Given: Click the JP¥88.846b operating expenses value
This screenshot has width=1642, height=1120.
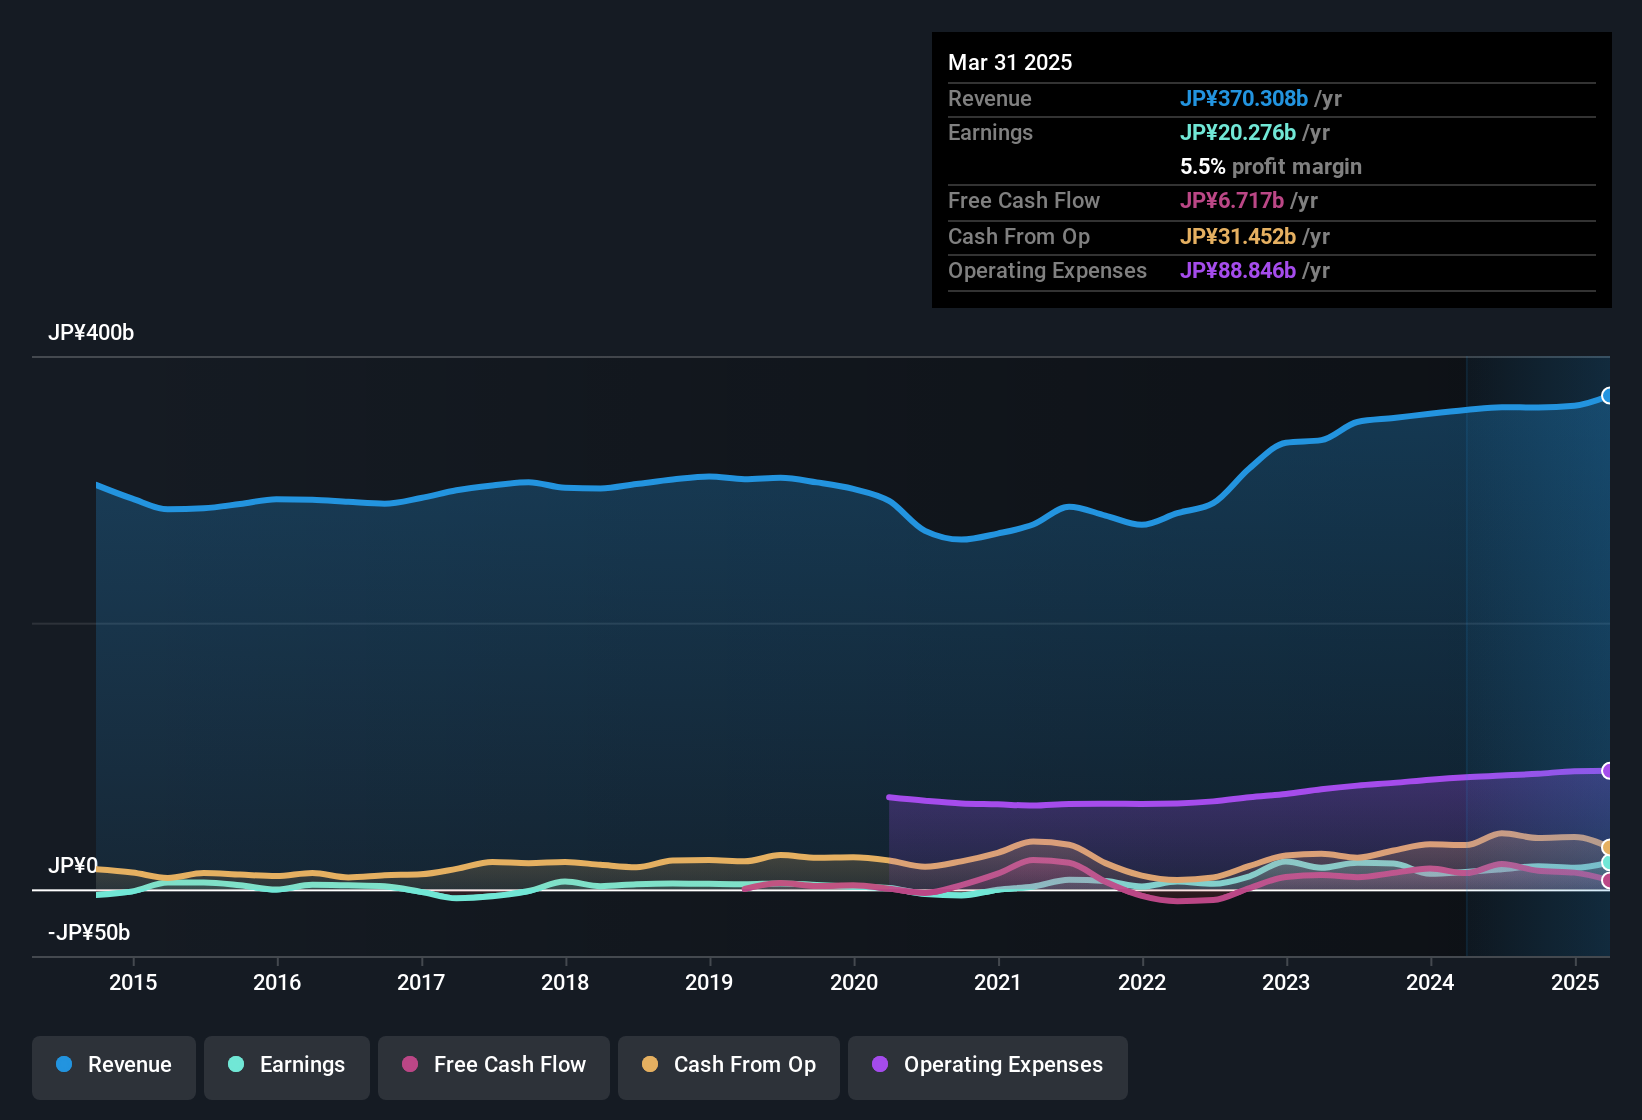Looking at the screenshot, I should 1238,270.
